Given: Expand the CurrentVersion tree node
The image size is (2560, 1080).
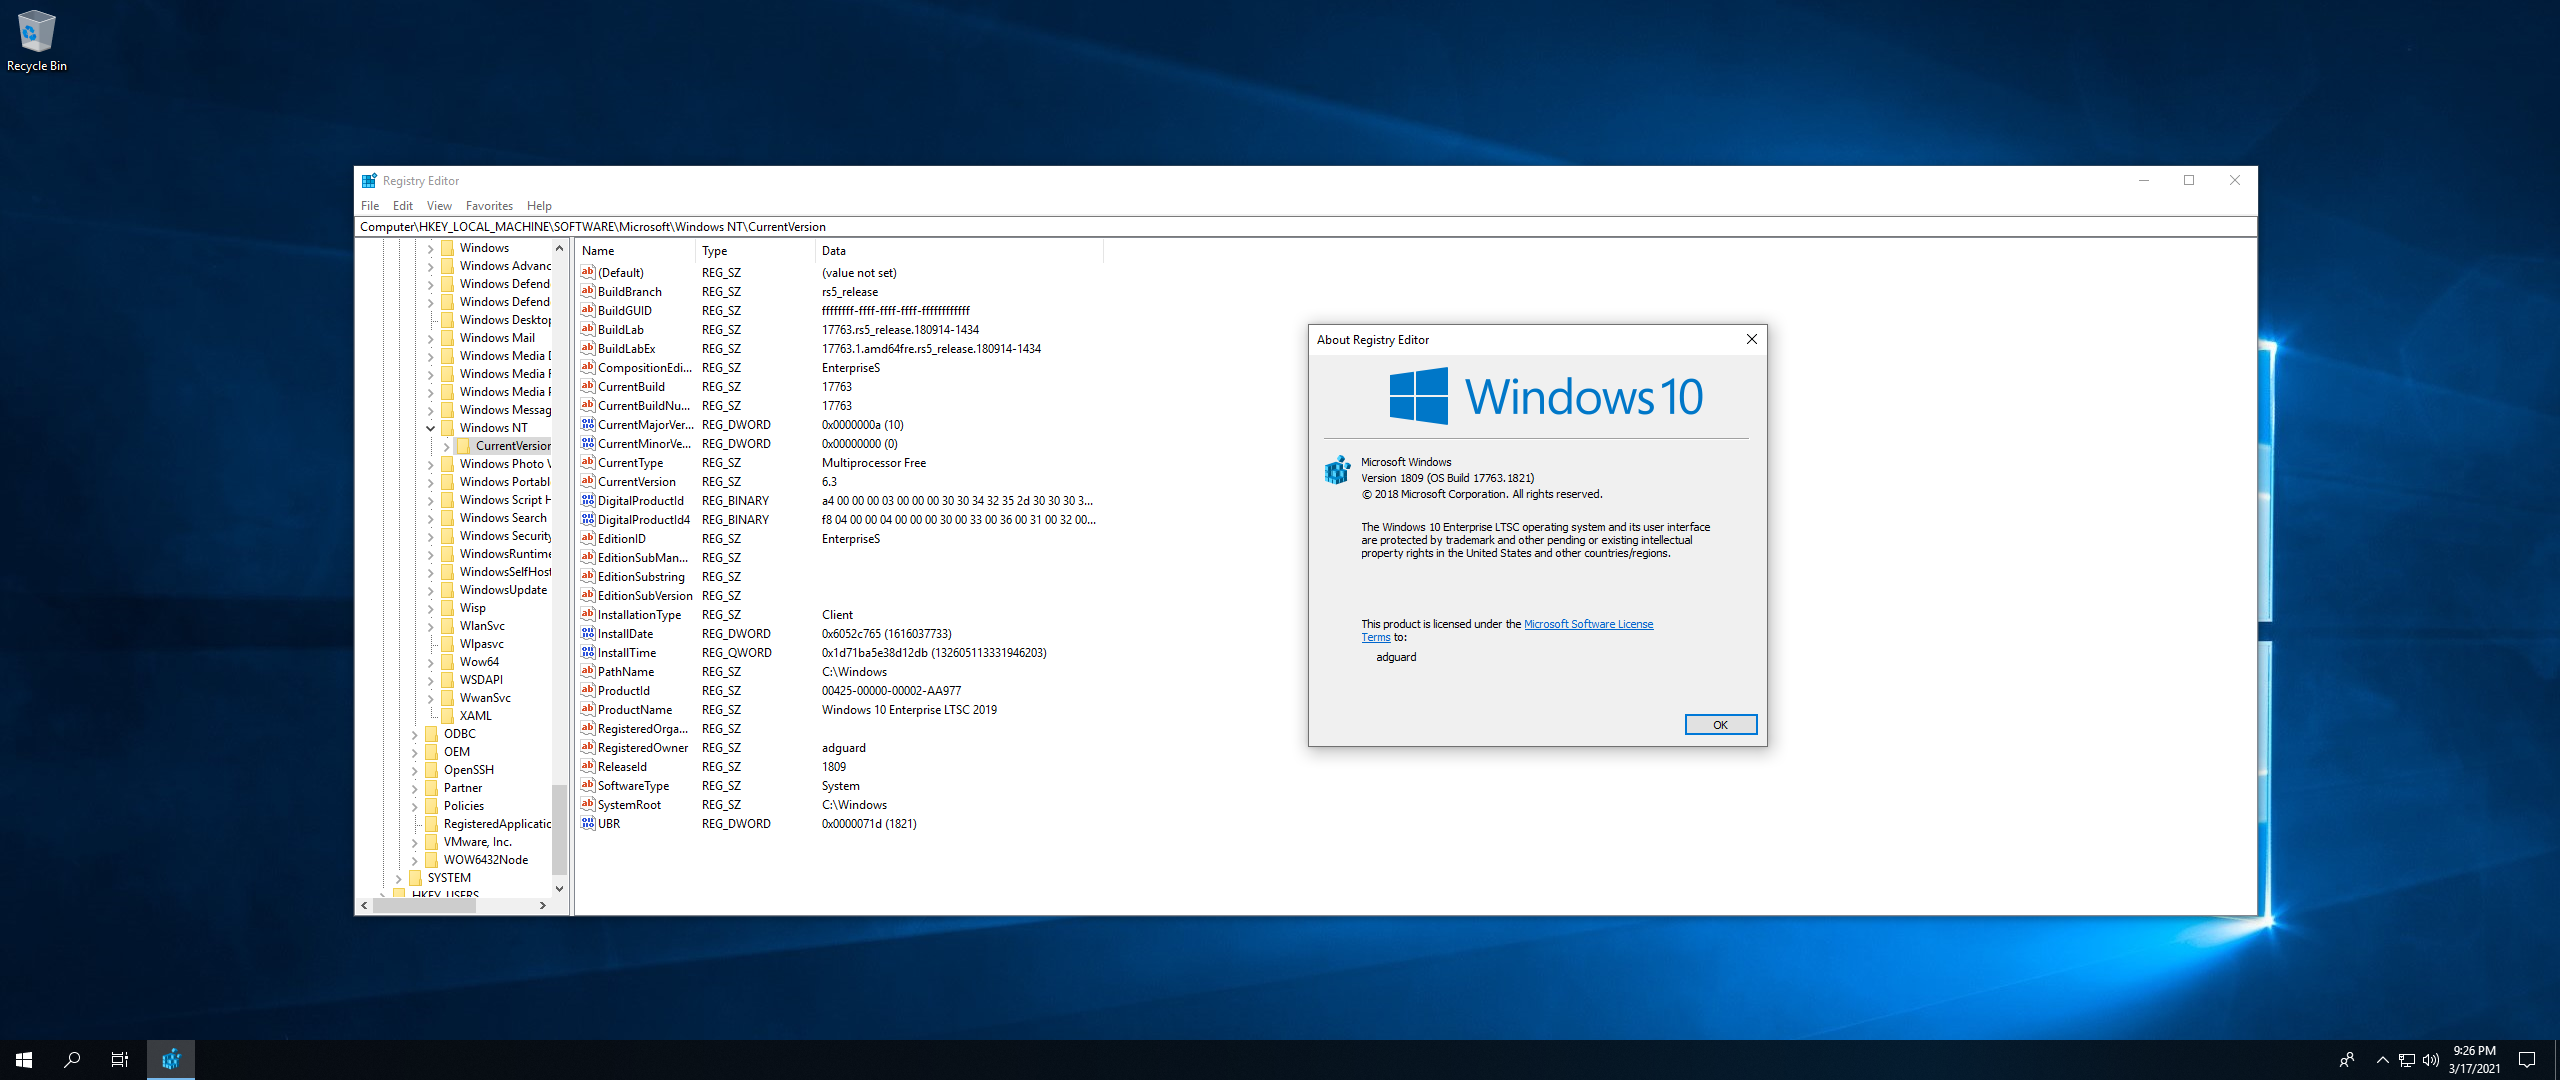Looking at the screenshot, I should [447, 446].
